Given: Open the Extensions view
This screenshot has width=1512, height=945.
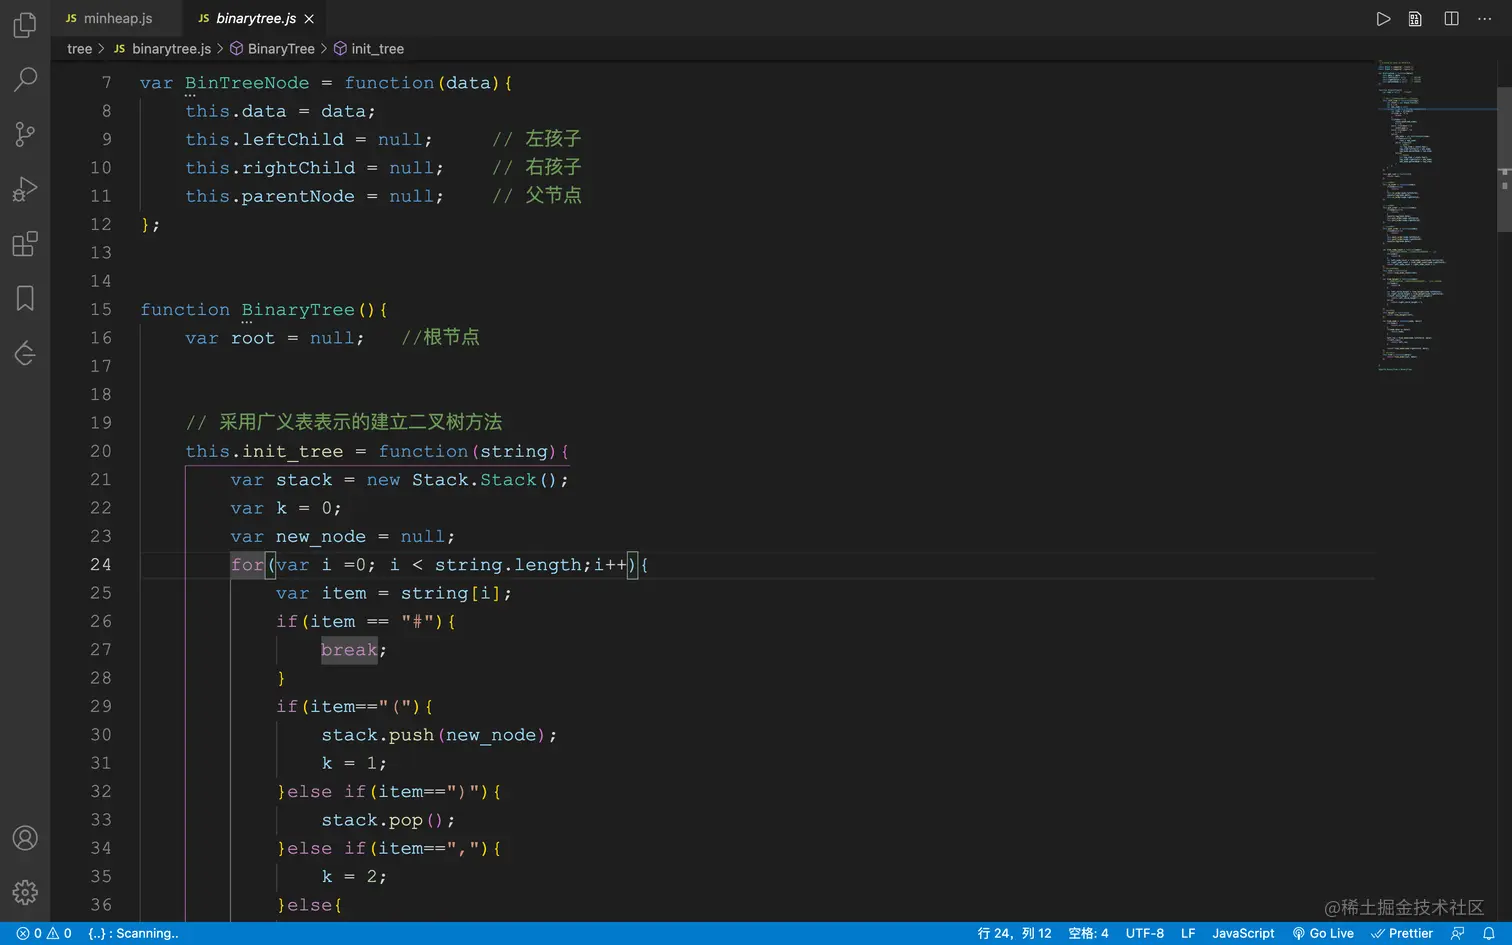Looking at the screenshot, I should [25, 244].
